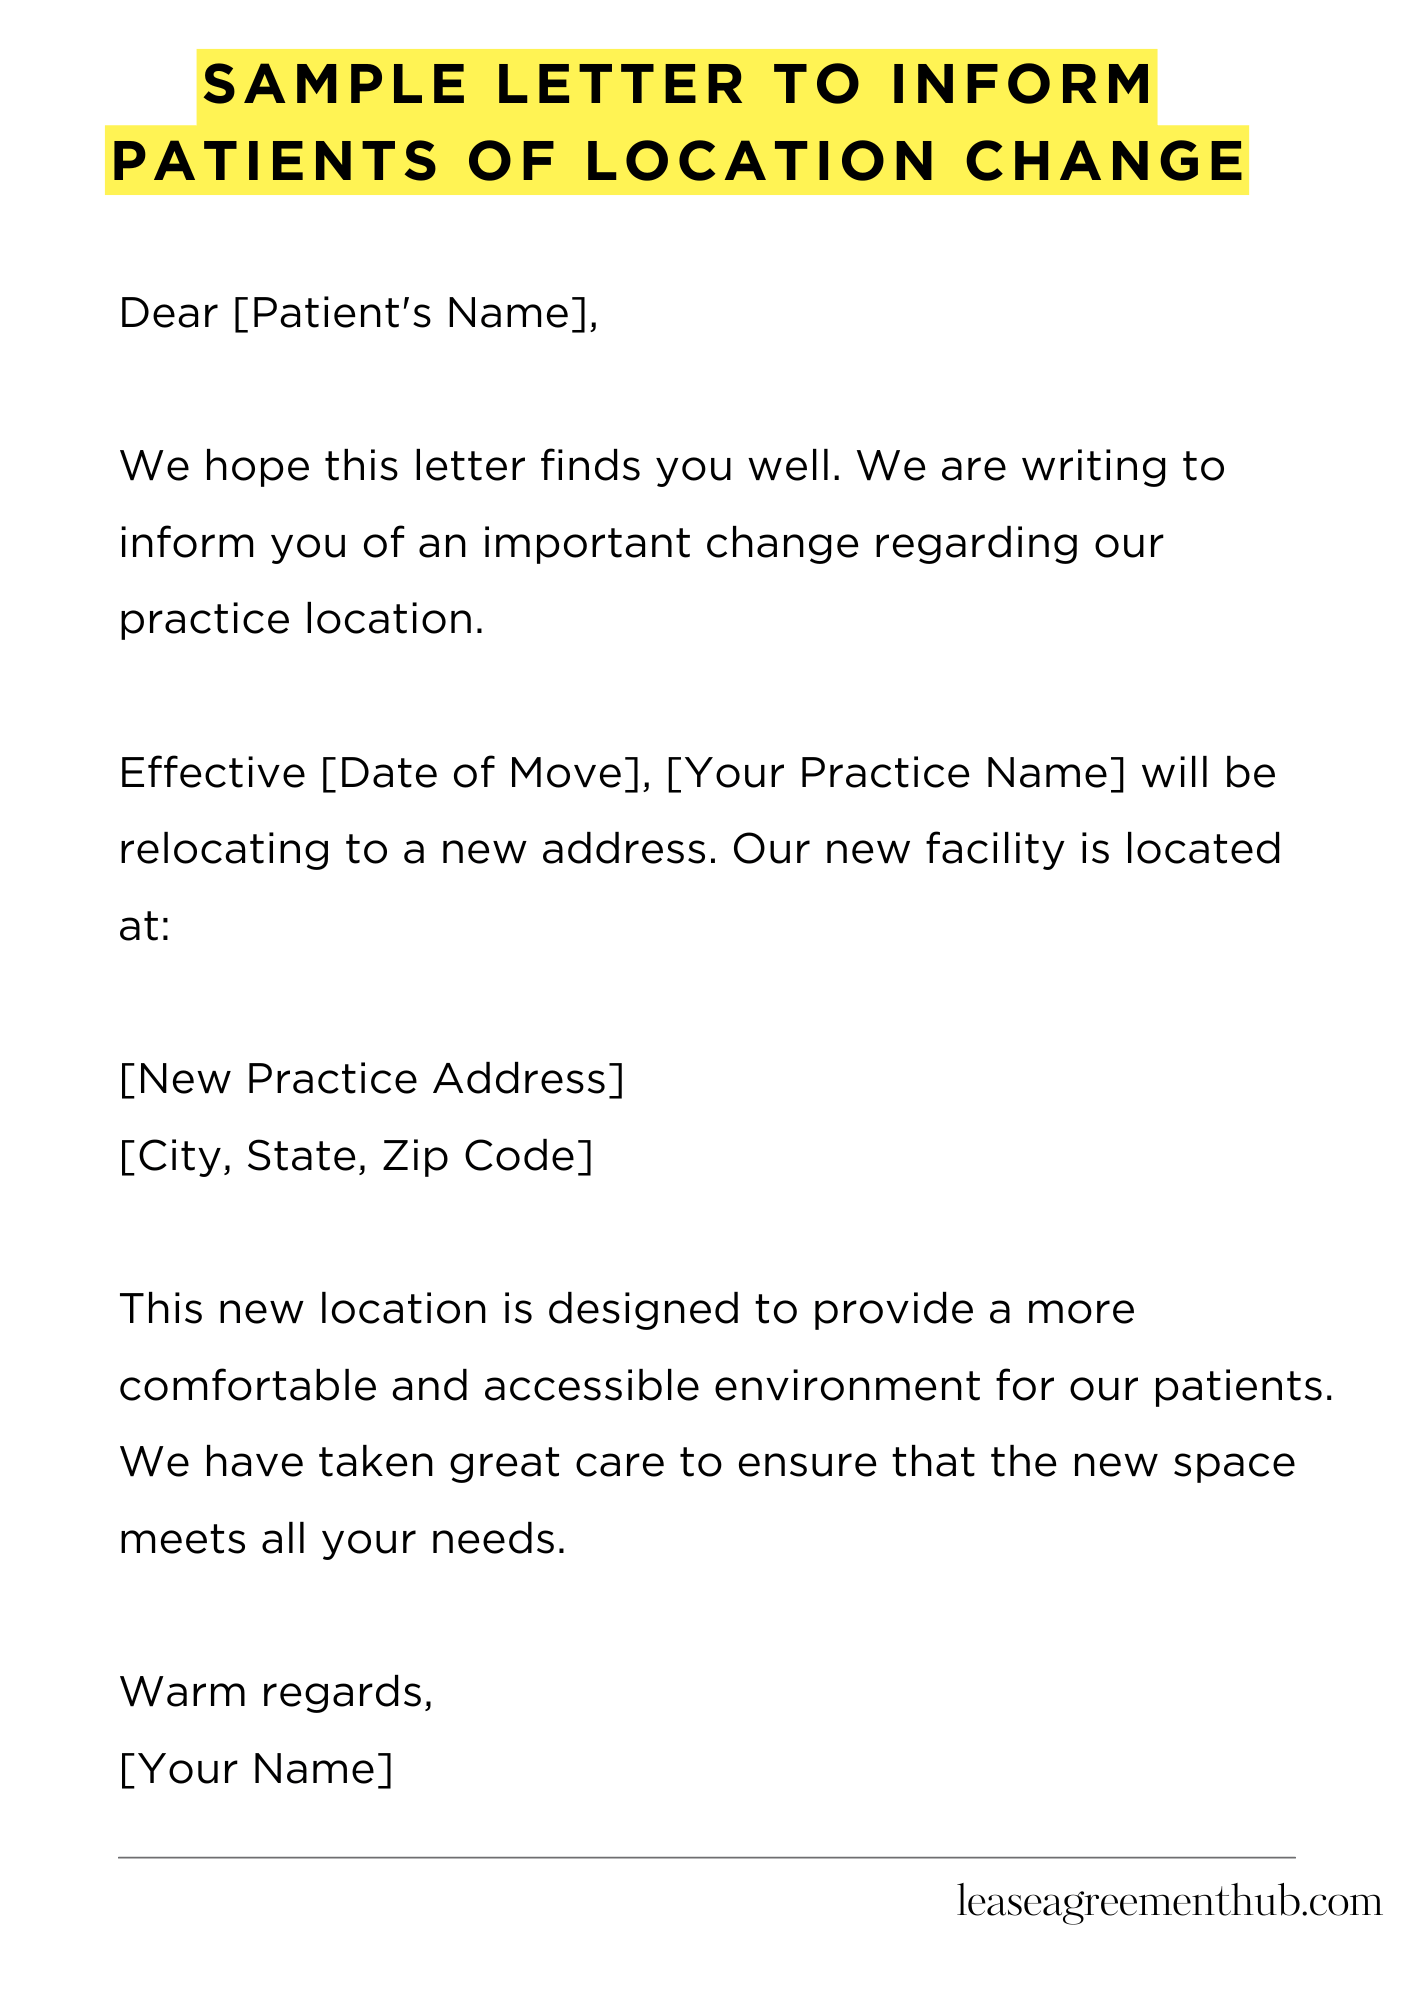Click the text "relocating to a new address"

coord(418,849)
